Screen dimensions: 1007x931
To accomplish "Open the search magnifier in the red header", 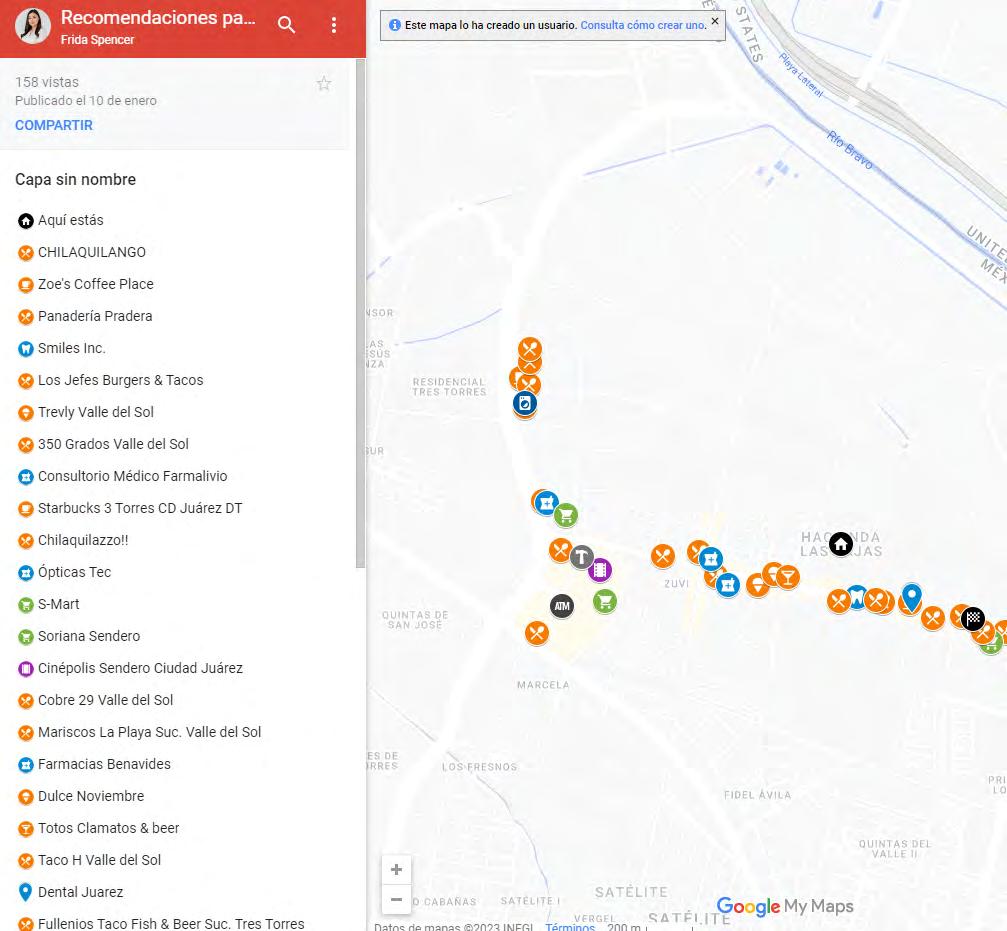I will [286, 25].
